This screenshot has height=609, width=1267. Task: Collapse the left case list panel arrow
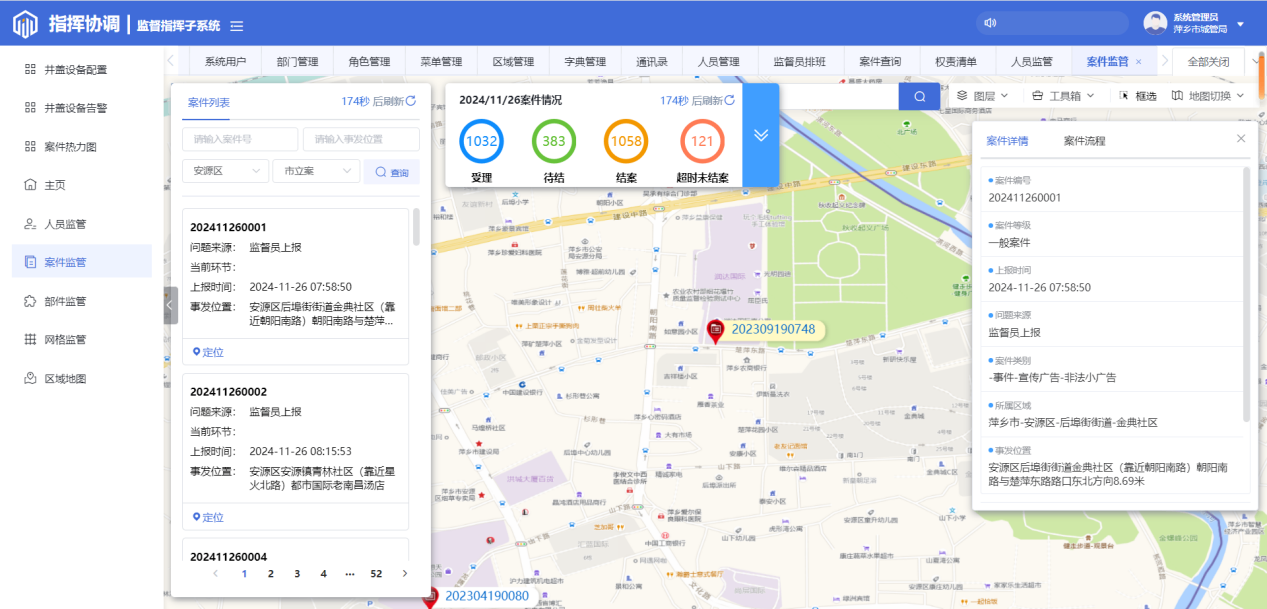click(x=170, y=305)
